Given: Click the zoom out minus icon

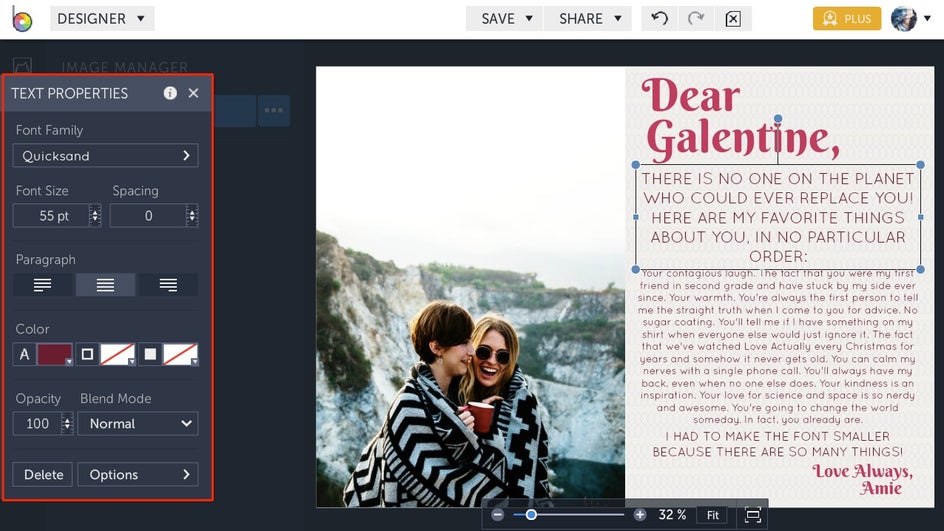Looking at the screenshot, I should click(x=498, y=515).
